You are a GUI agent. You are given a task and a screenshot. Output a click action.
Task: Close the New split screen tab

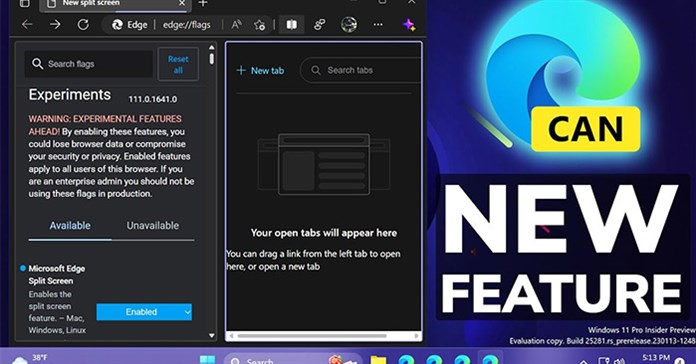[x=182, y=3]
